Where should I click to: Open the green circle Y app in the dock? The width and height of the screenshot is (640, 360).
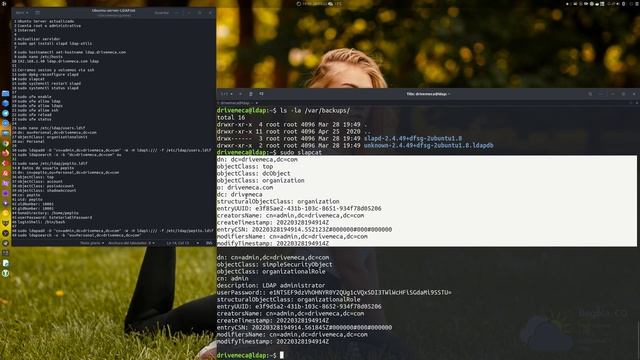point(5,273)
